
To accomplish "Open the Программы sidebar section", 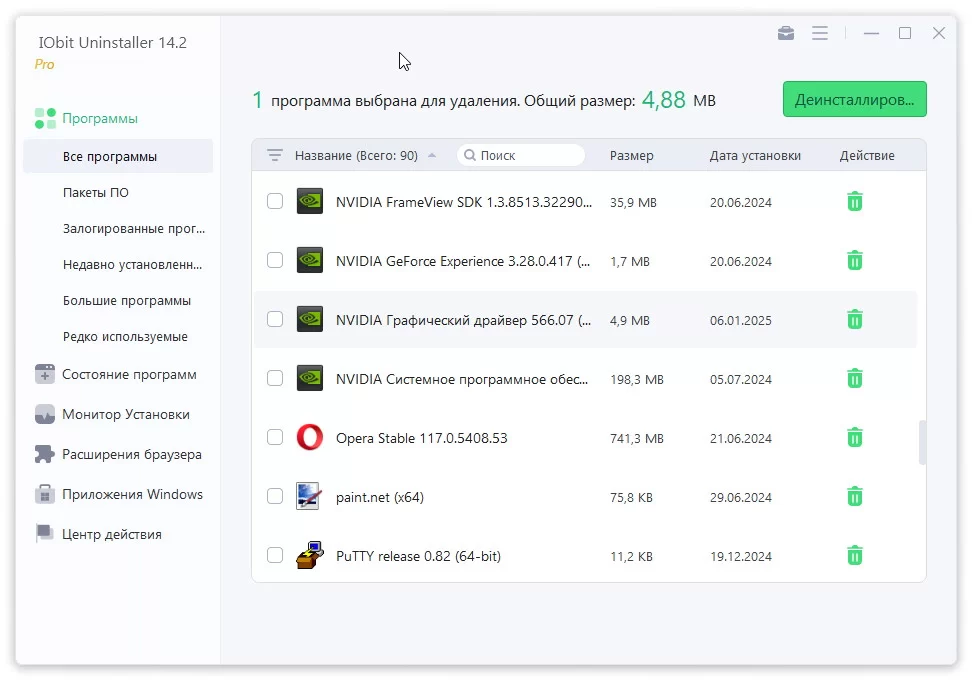I will [x=100, y=118].
